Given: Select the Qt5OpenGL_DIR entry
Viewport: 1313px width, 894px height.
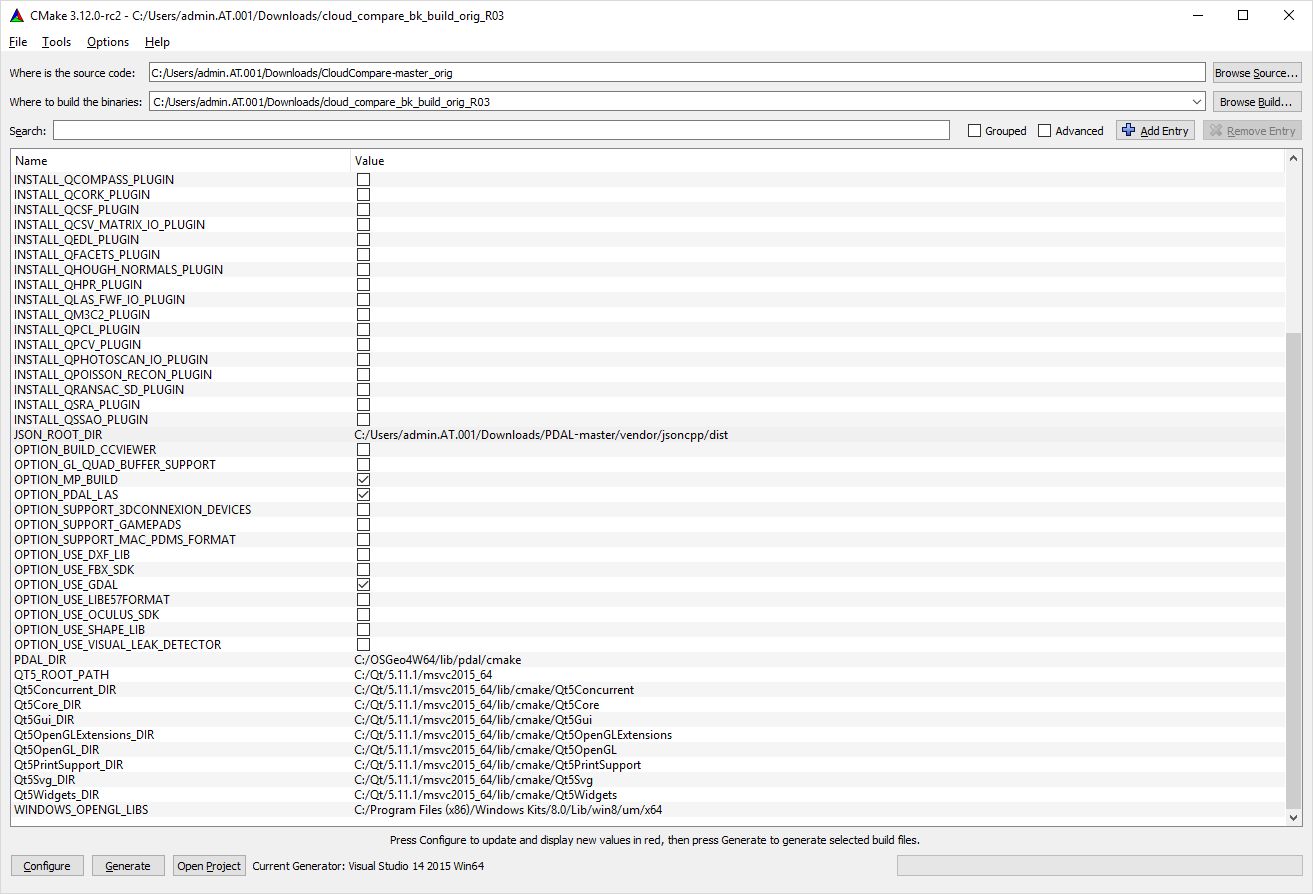Looking at the screenshot, I should (x=56, y=750).
